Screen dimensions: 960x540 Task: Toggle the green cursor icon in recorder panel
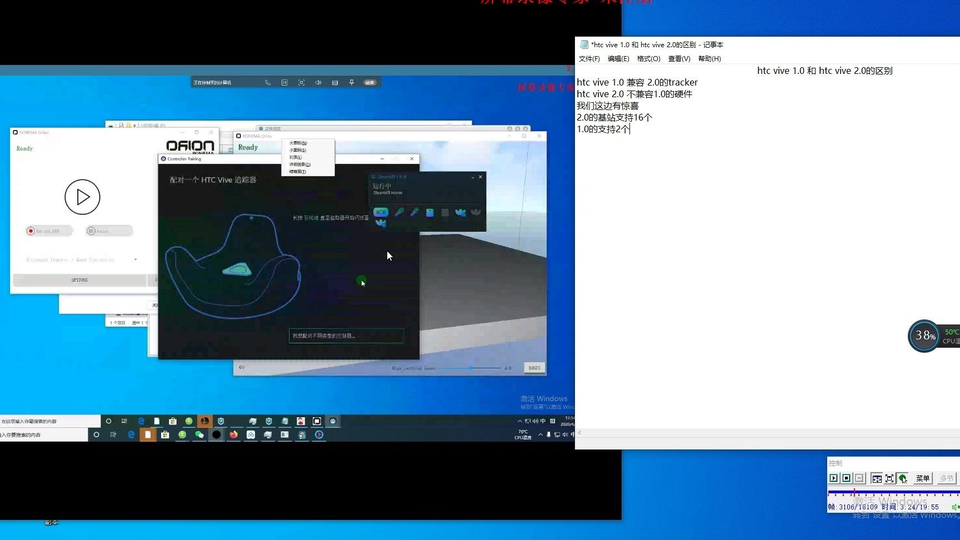point(902,478)
